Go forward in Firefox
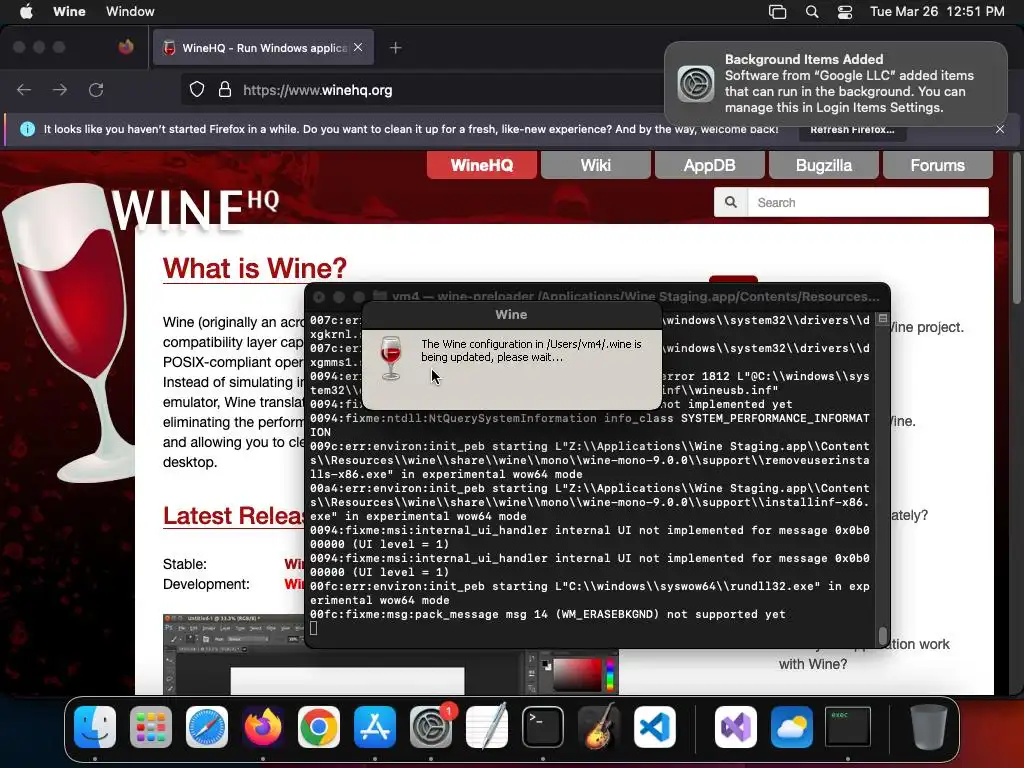The height and width of the screenshot is (768, 1024). pyautogui.click(x=60, y=90)
